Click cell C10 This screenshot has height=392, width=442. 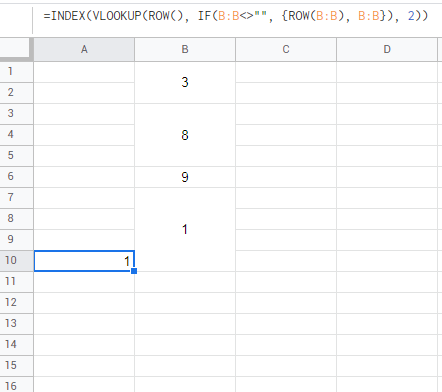(x=286, y=261)
